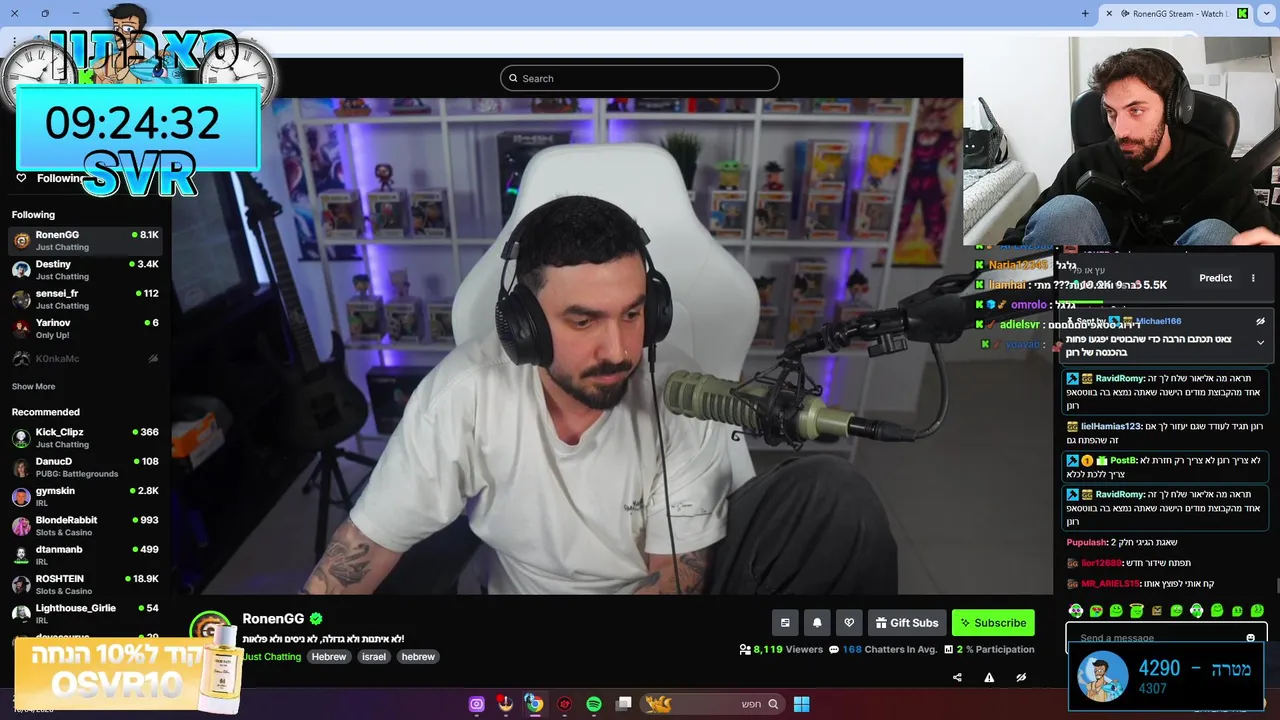Open Destiny channel in sidebar
This screenshot has width=1280, height=720.
click(x=85, y=270)
